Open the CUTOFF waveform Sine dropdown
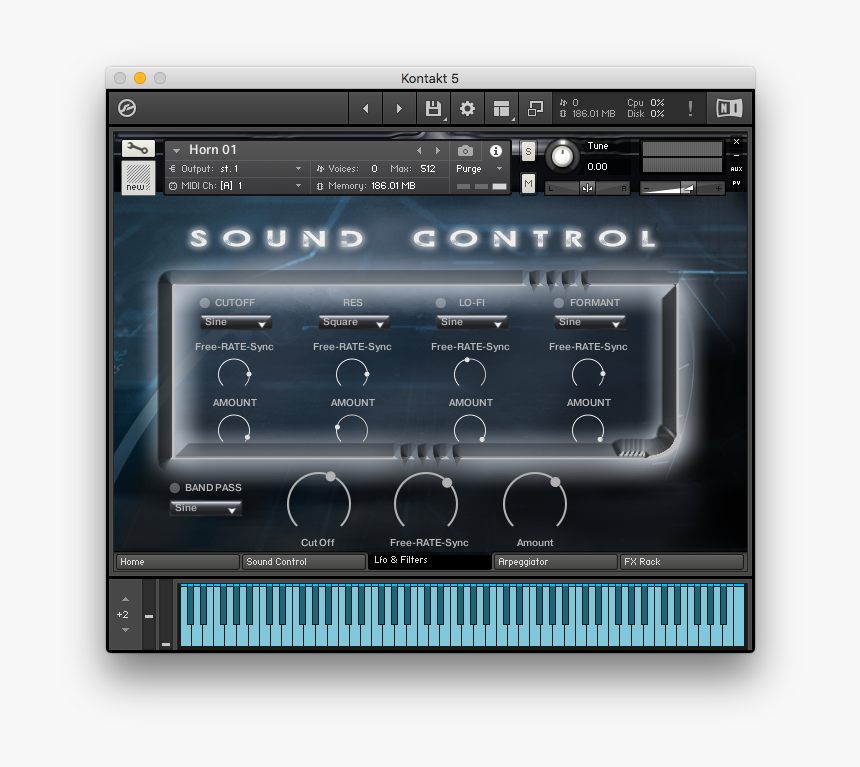 [x=236, y=322]
